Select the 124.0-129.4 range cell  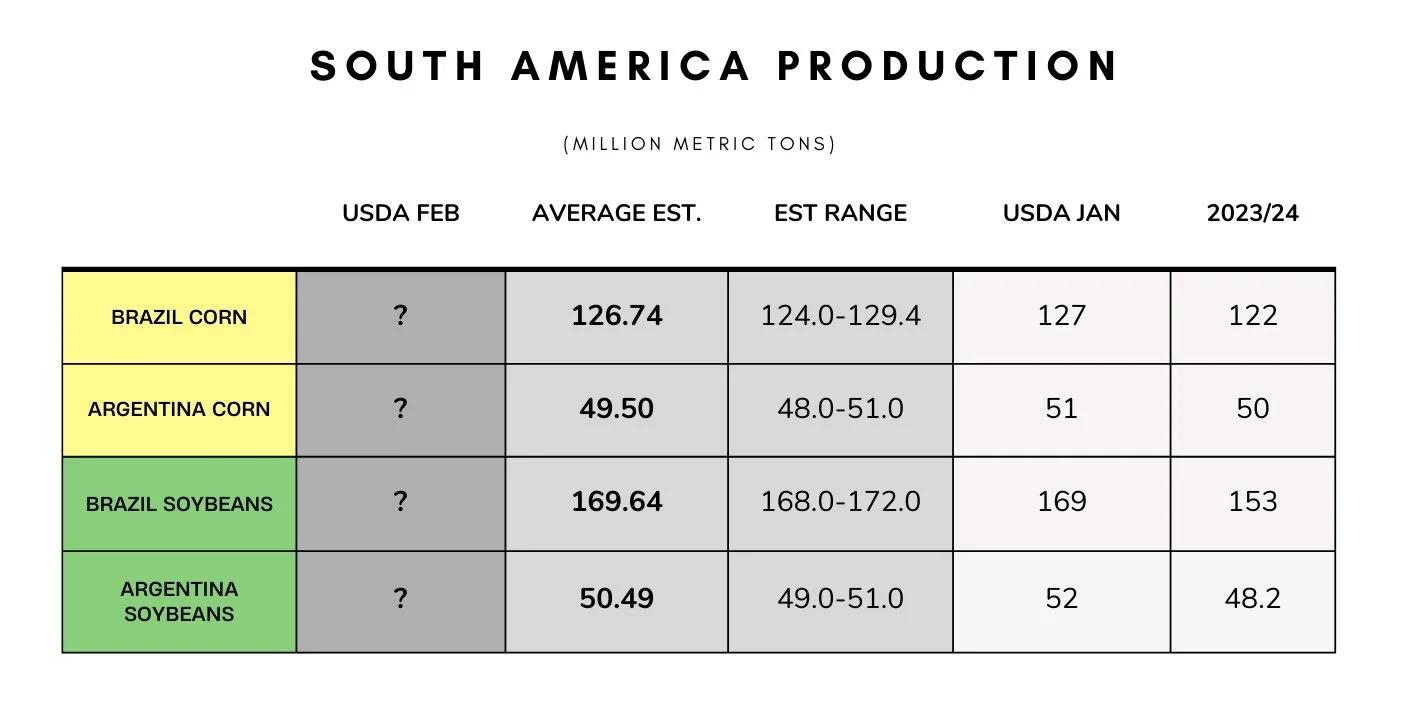[840, 317]
